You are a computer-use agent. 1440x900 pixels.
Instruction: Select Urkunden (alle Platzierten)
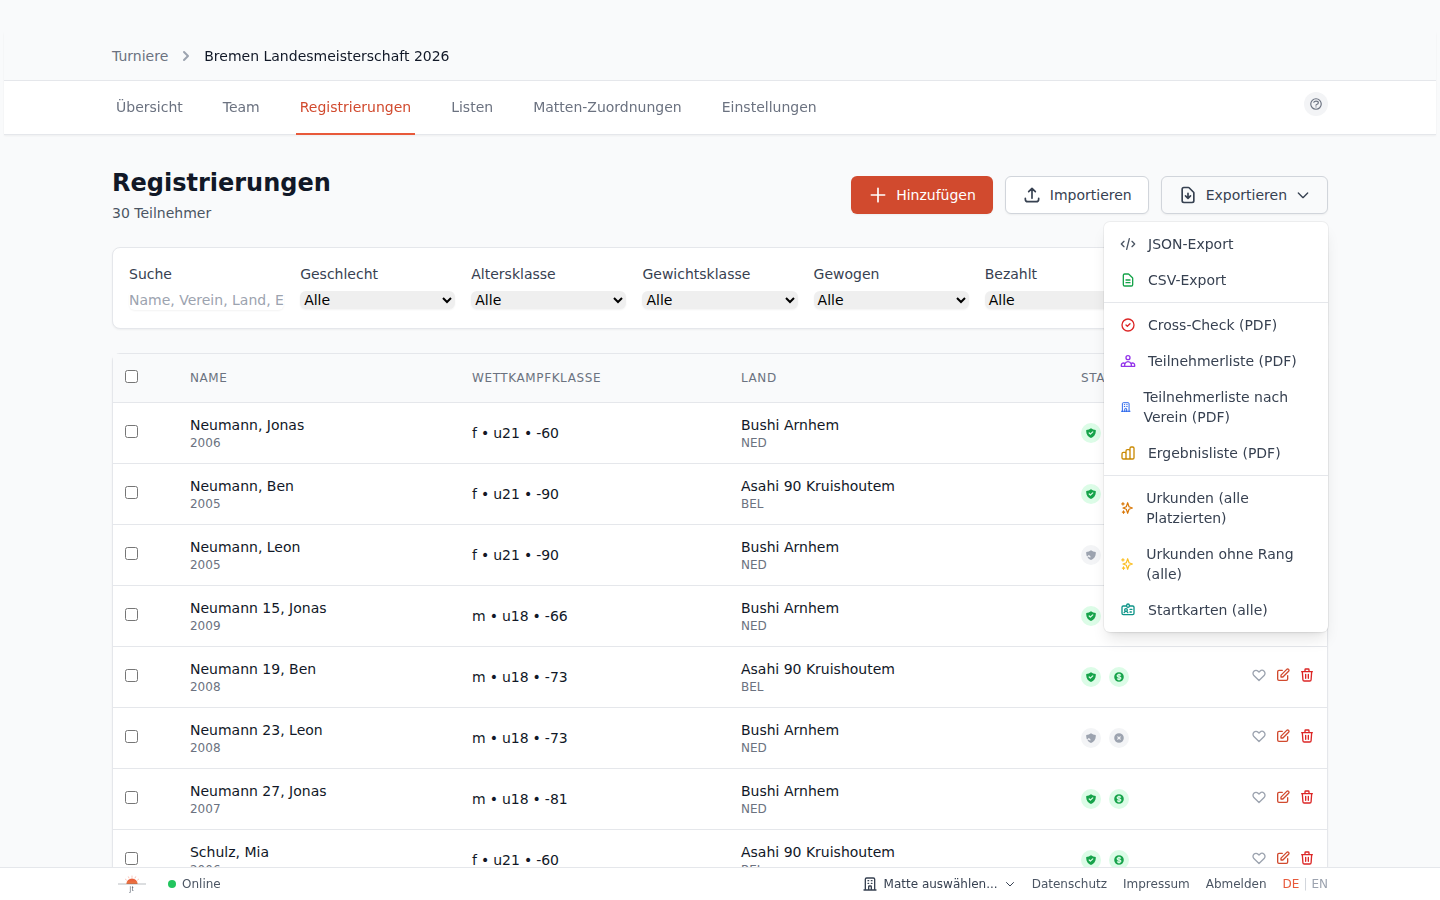[1216, 508]
